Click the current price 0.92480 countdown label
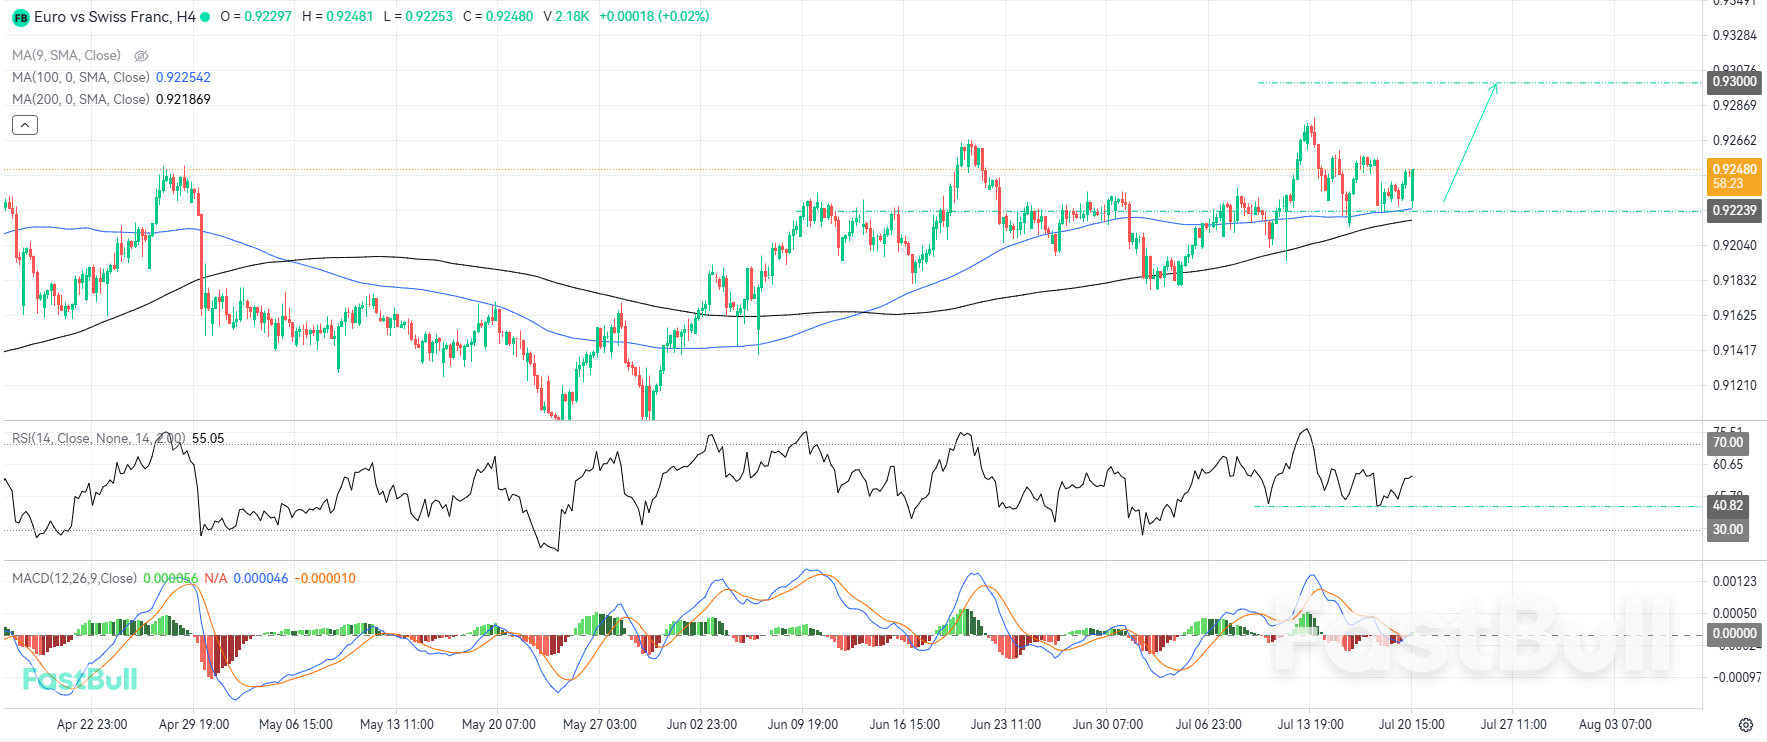This screenshot has width=1767, height=742. [1734, 176]
